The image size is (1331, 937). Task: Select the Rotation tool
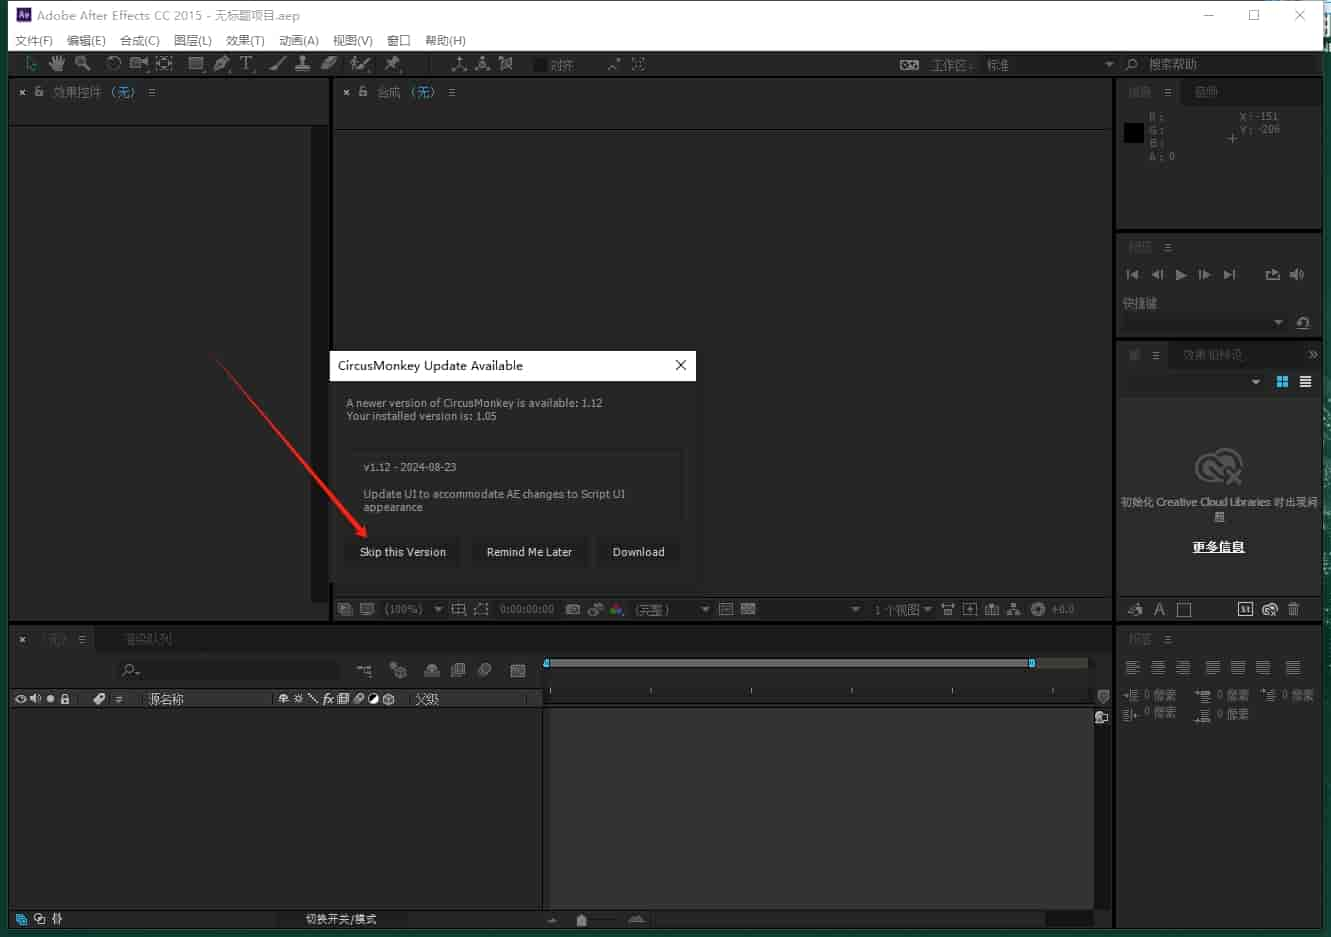click(x=114, y=64)
